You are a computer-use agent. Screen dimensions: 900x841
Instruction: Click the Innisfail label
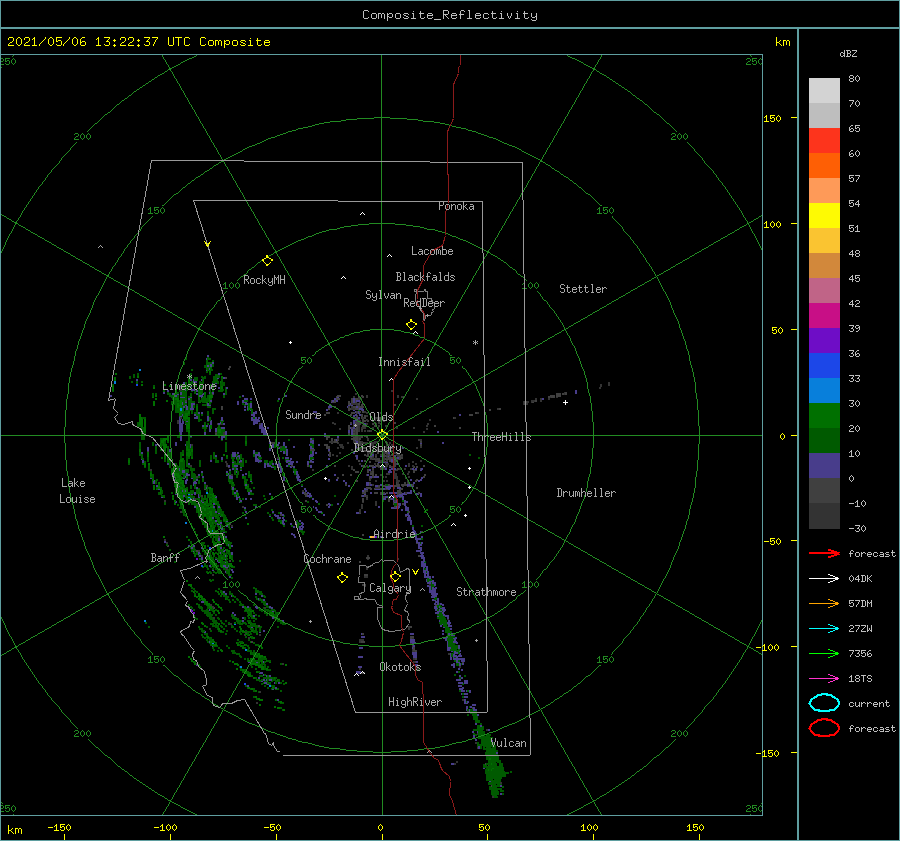point(404,362)
